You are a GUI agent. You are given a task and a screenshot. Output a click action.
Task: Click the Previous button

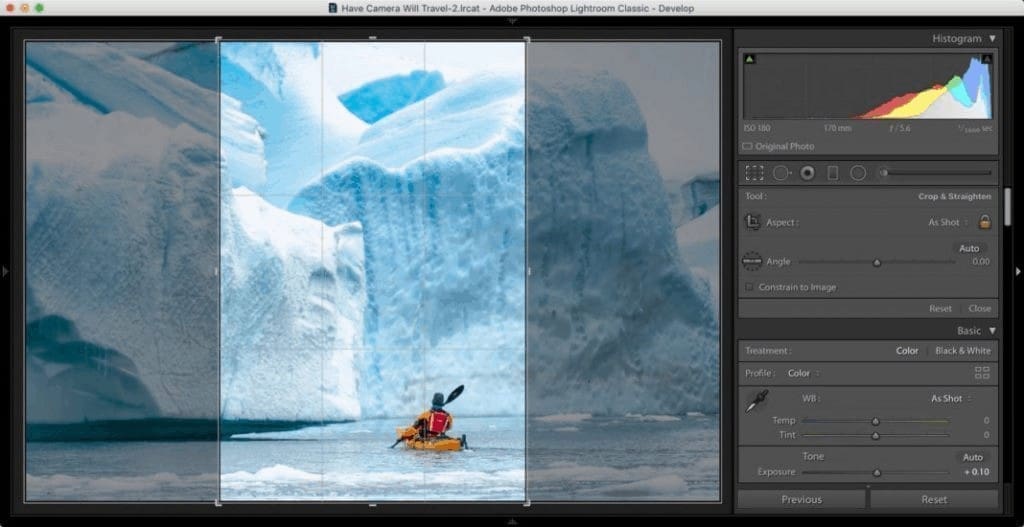[x=801, y=499]
